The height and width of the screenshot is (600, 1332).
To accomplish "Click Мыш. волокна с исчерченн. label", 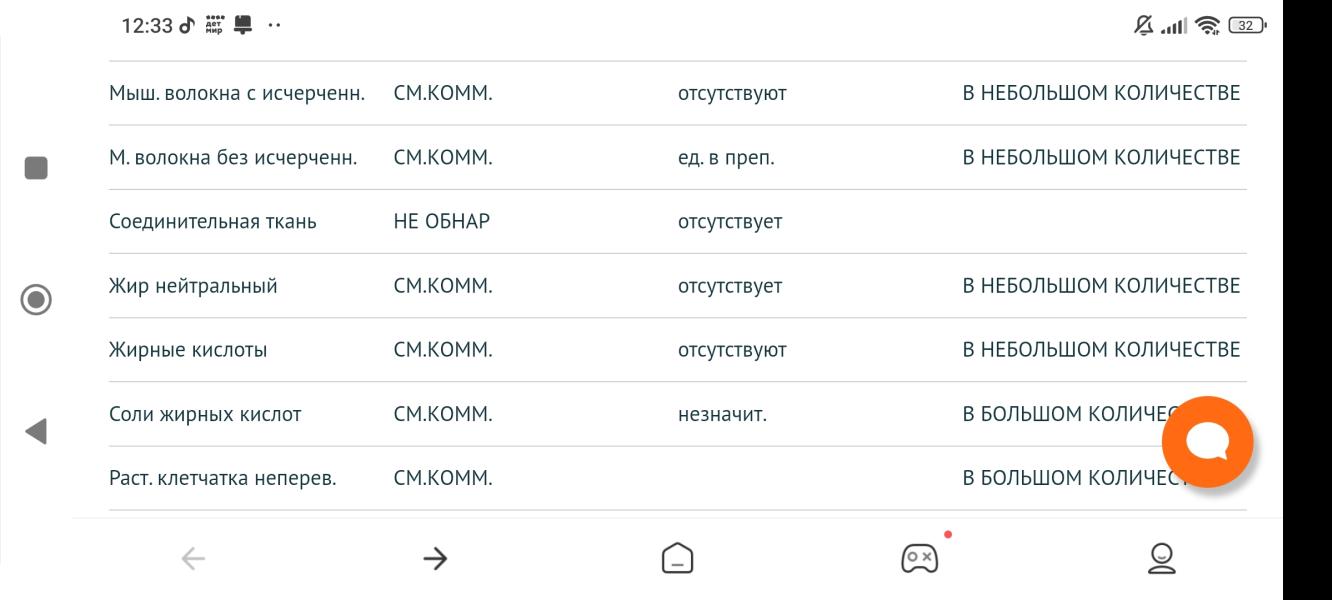I will [236, 94].
